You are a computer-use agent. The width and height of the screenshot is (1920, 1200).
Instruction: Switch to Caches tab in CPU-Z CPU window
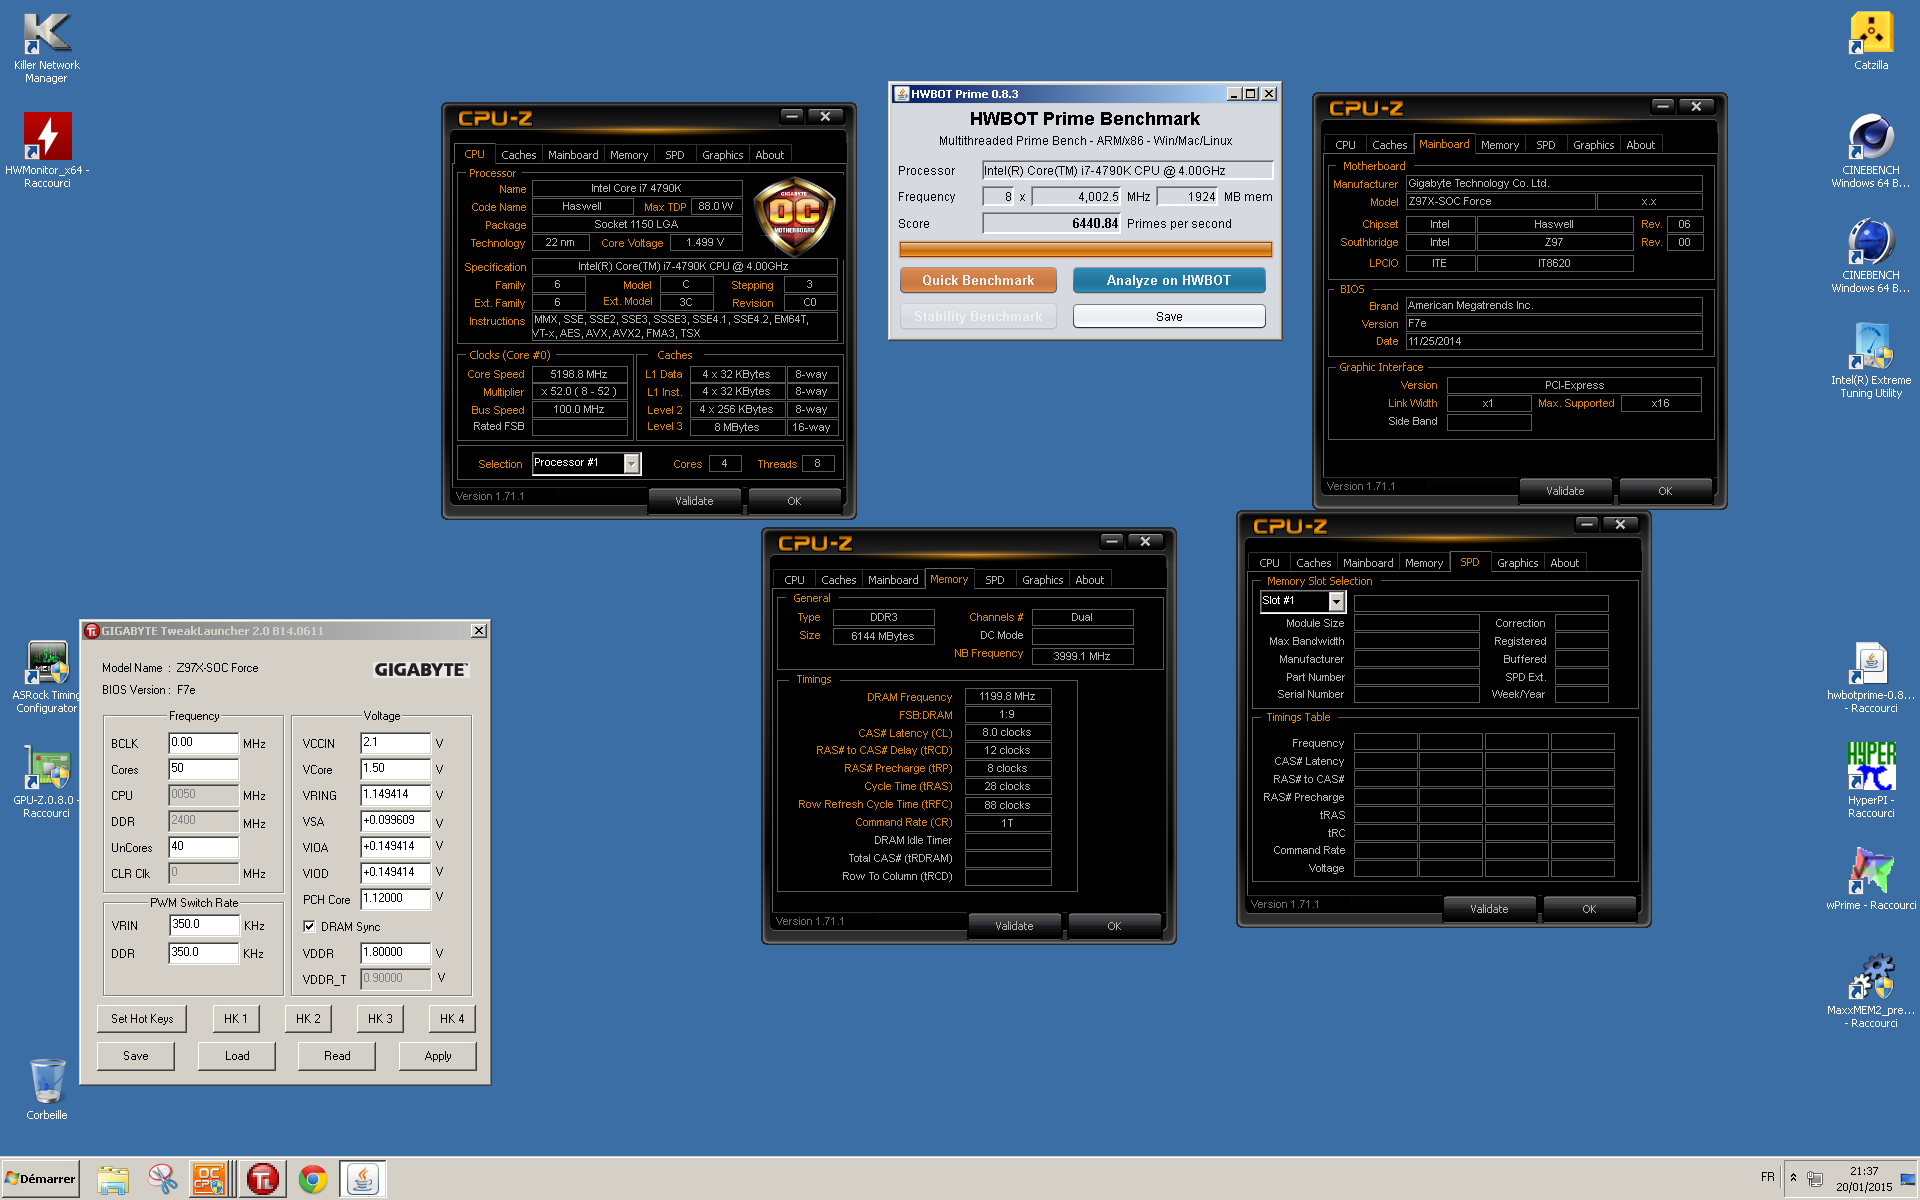tap(518, 155)
